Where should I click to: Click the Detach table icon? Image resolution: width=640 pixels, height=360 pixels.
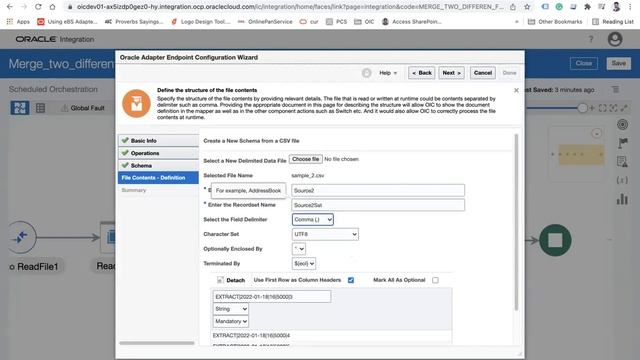pyautogui.click(x=220, y=280)
